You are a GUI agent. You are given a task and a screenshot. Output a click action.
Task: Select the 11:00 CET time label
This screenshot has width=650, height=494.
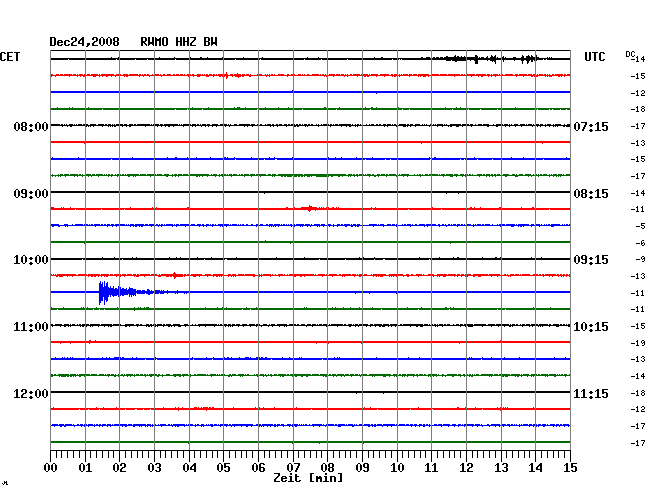pos(31,327)
